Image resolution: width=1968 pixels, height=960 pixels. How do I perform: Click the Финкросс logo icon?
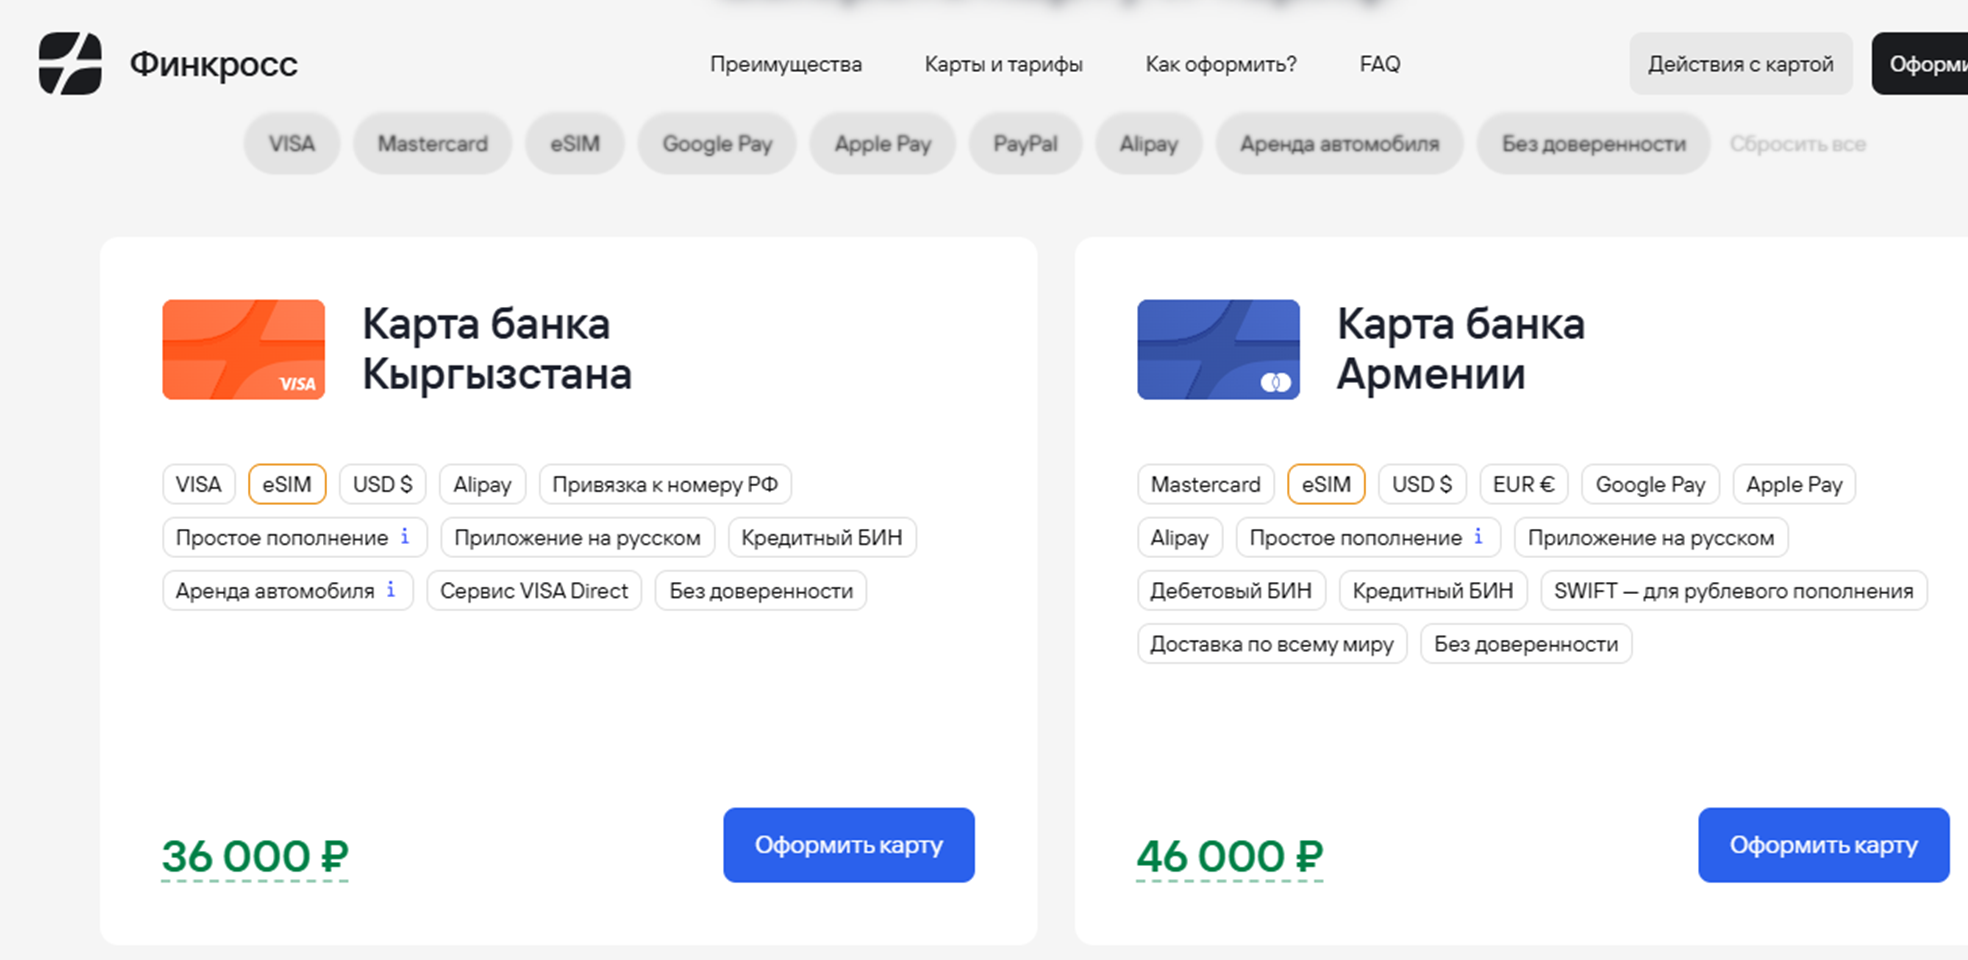[70, 64]
